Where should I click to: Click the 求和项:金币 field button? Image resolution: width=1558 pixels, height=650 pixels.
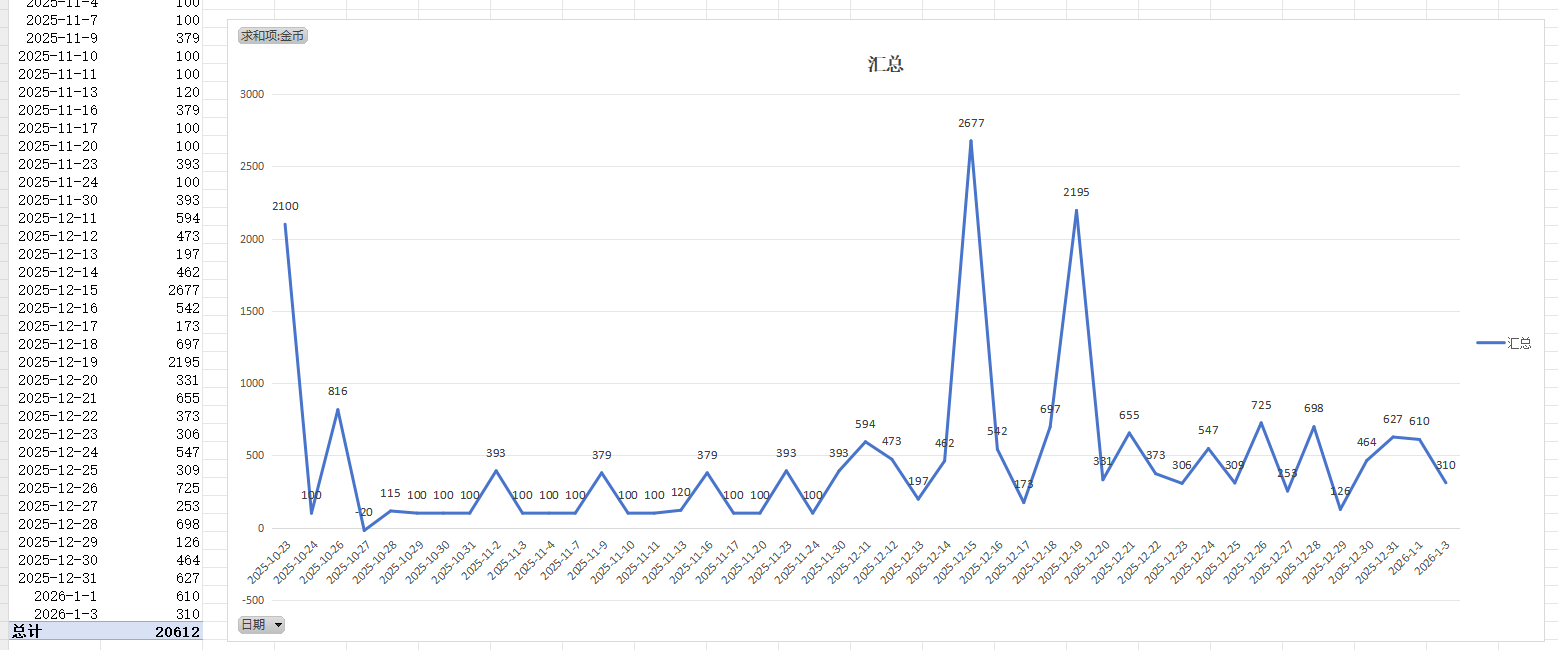click(272, 36)
